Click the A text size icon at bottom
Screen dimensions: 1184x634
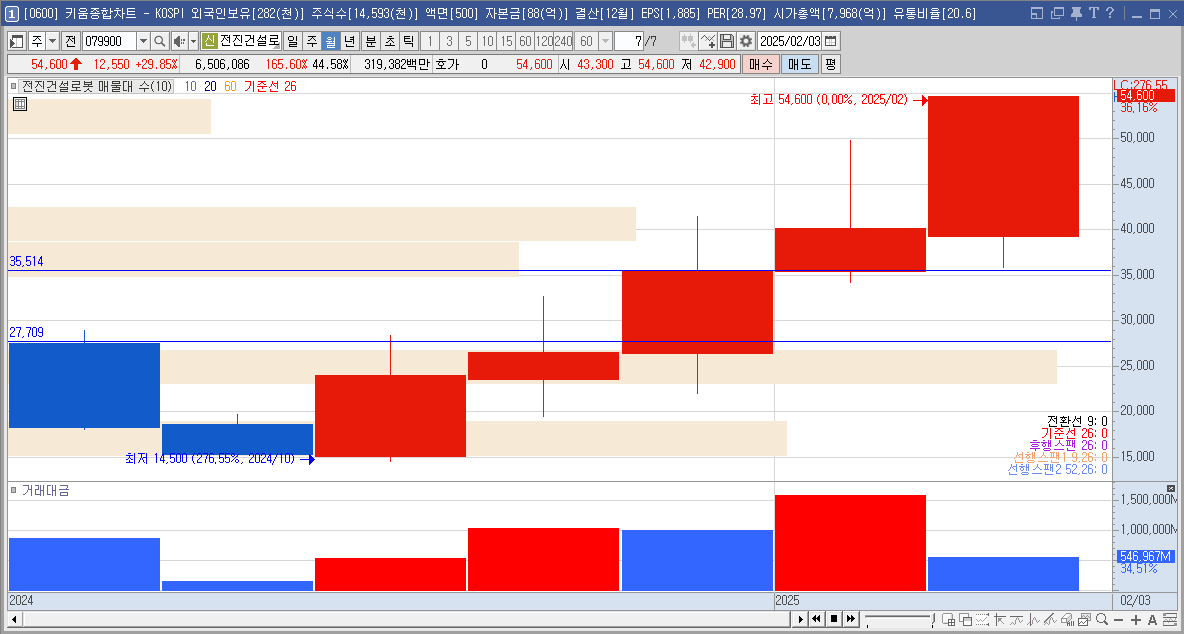1152,620
